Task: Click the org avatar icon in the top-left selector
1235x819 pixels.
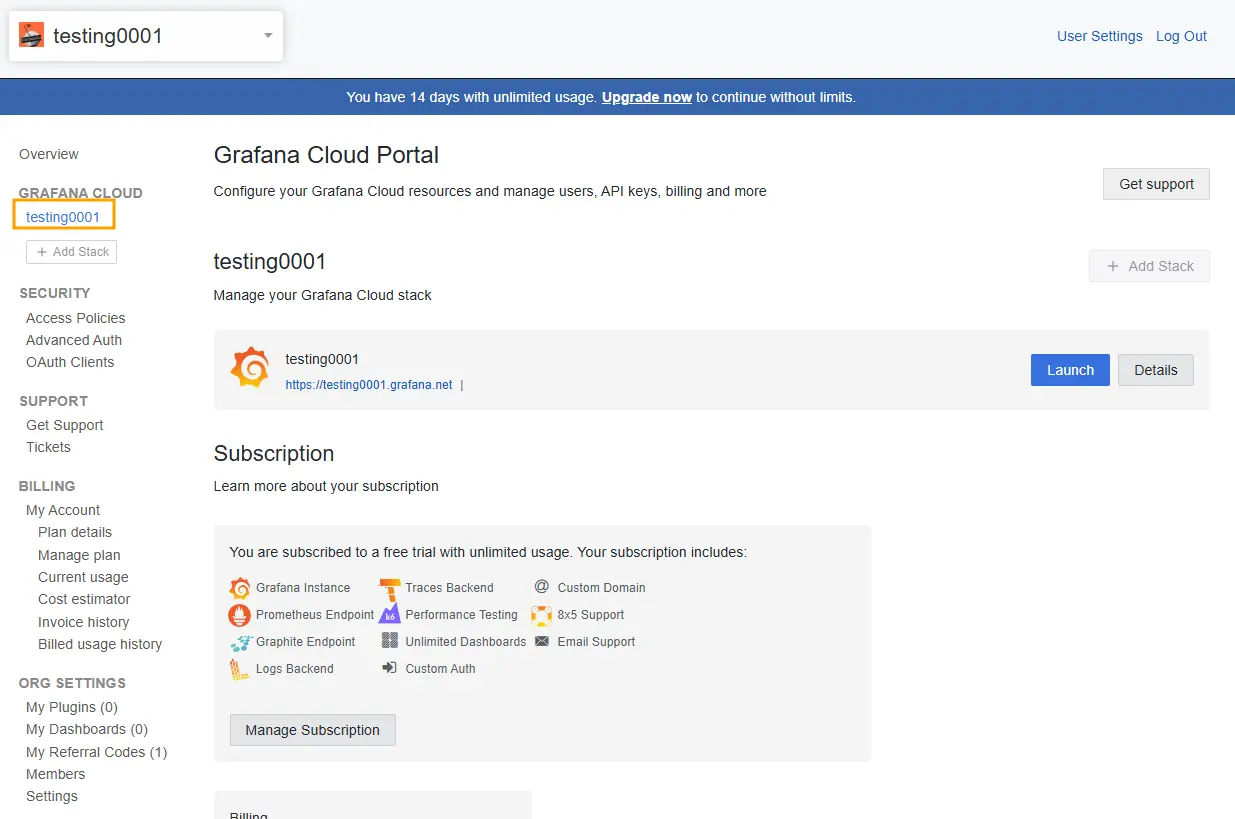Action: pyautogui.click(x=32, y=35)
